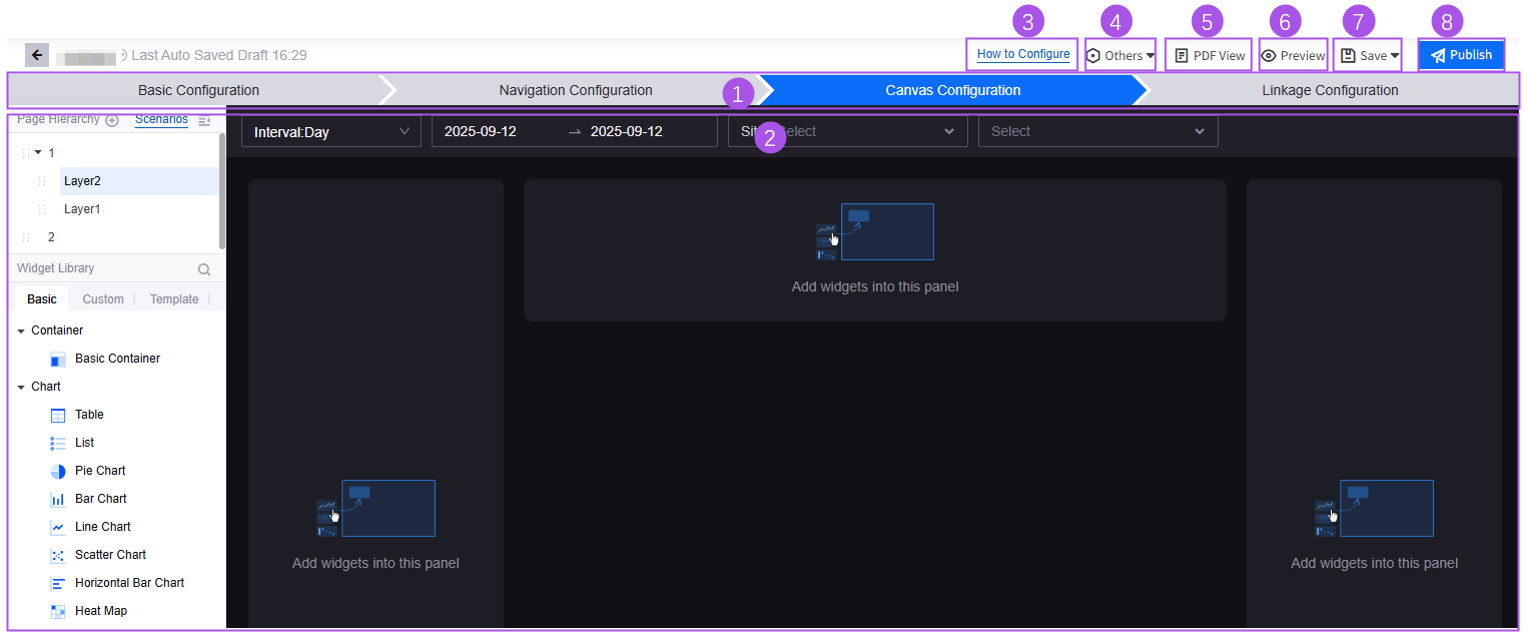Select the Table chart widget icon
1527x638 pixels.
pos(58,415)
